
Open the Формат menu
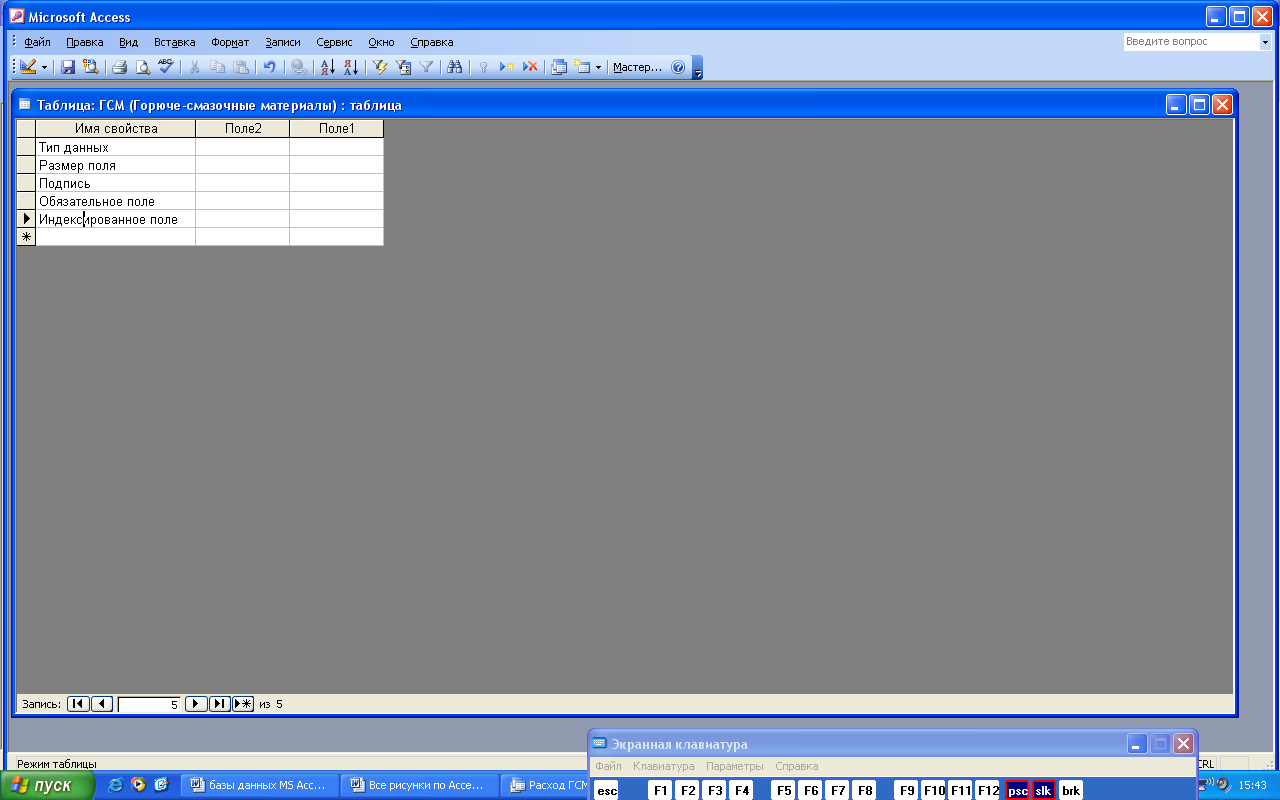coord(230,42)
